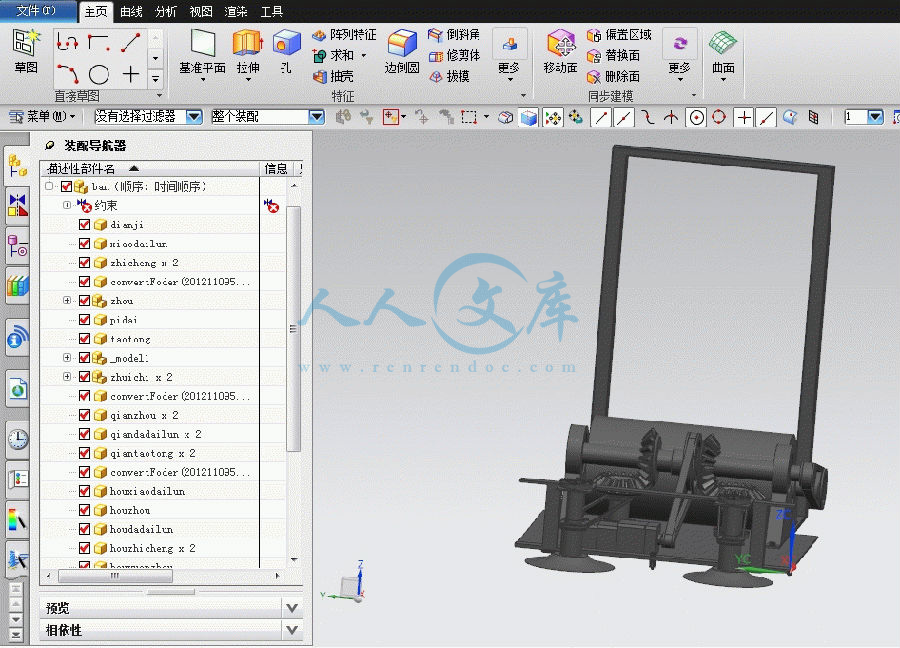Uncheck the xiaodailun component checkbox
Image resolution: width=900 pixels, height=648 pixels.
click(84, 243)
